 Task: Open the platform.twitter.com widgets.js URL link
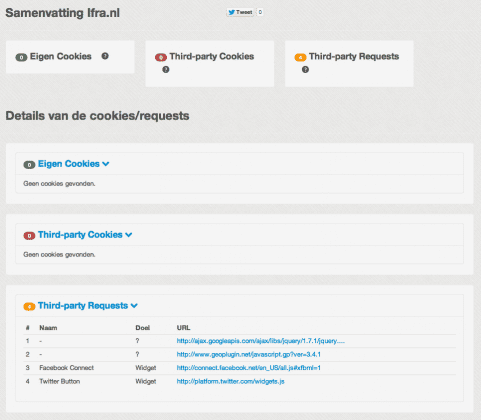(230, 381)
